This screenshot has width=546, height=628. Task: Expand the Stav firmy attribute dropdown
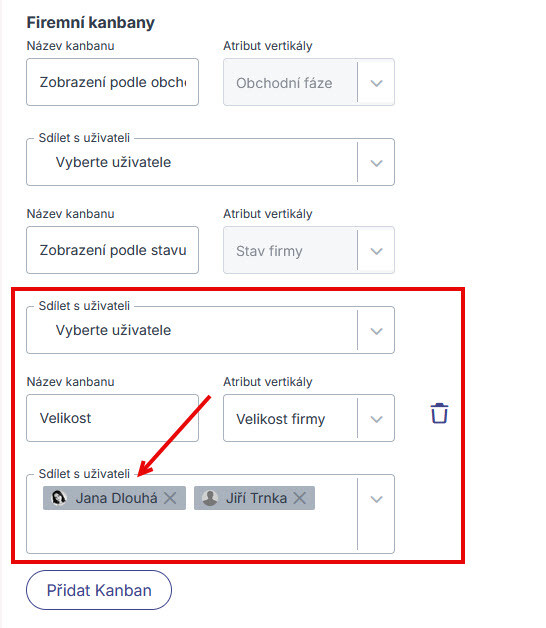(x=376, y=251)
